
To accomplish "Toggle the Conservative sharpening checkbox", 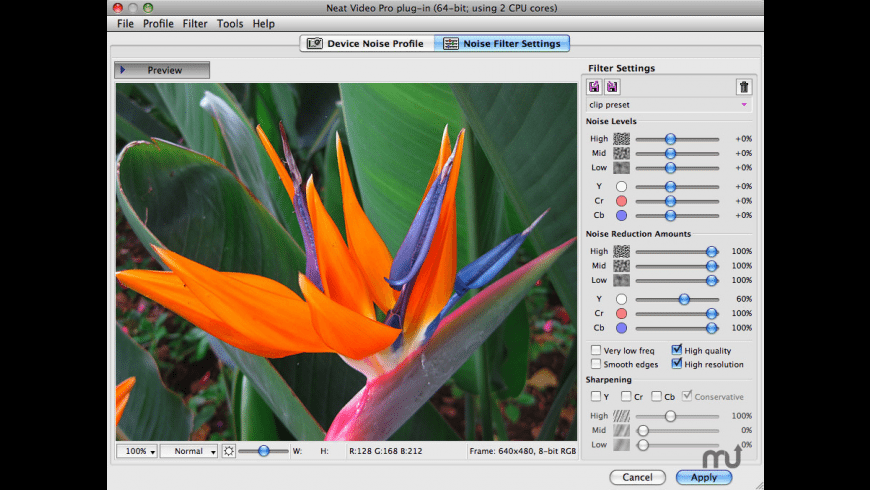I will pos(687,396).
